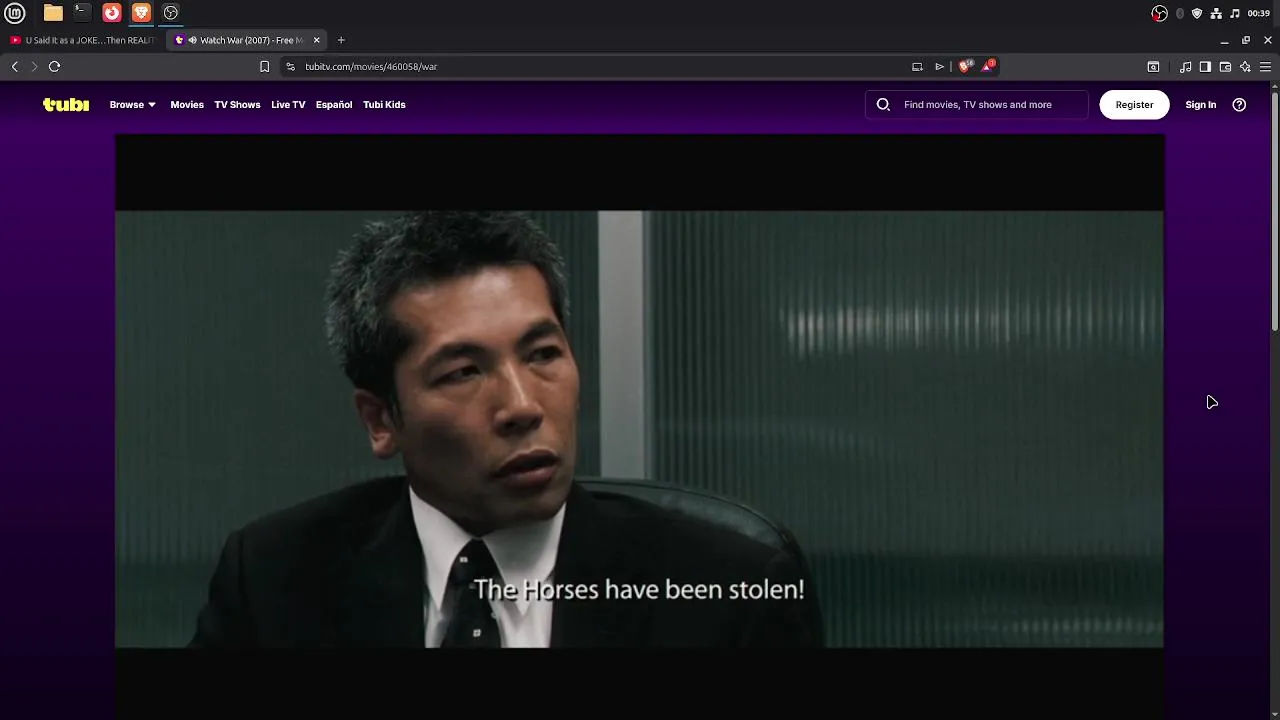Click the install app icon in address bar
Image resolution: width=1280 pixels, height=720 pixels.
(917, 66)
